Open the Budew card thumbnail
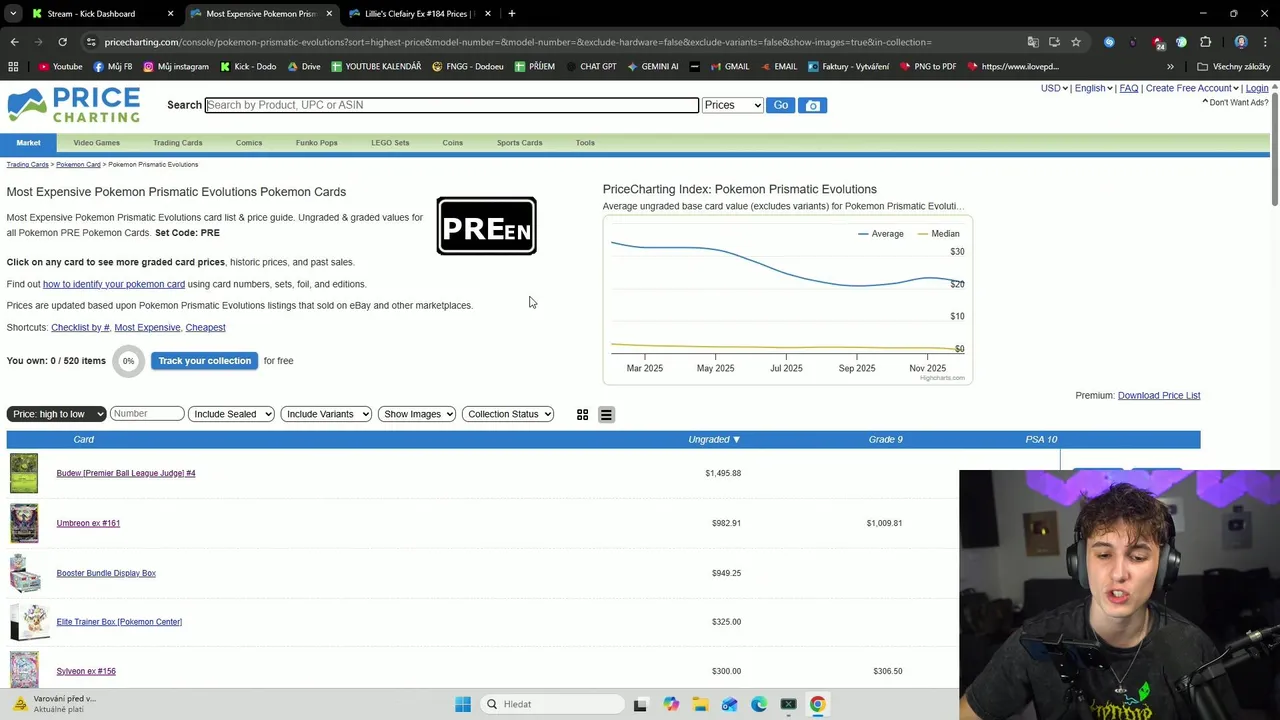Image resolution: width=1280 pixels, height=720 pixels. point(24,473)
